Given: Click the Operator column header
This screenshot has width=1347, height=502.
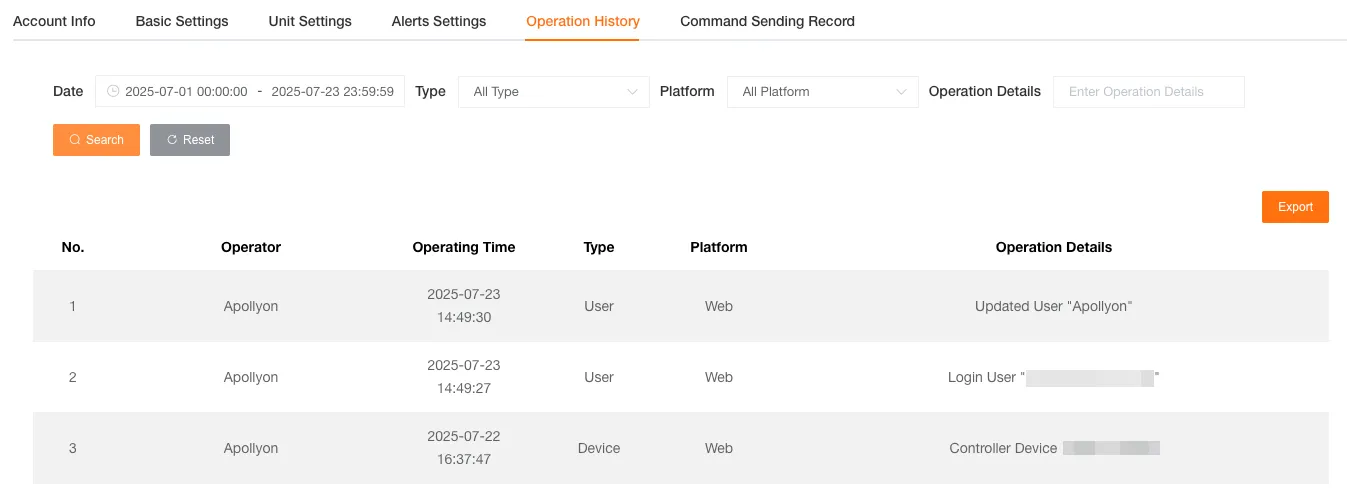Looking at the screenshot, I should (x=251, y=247).
